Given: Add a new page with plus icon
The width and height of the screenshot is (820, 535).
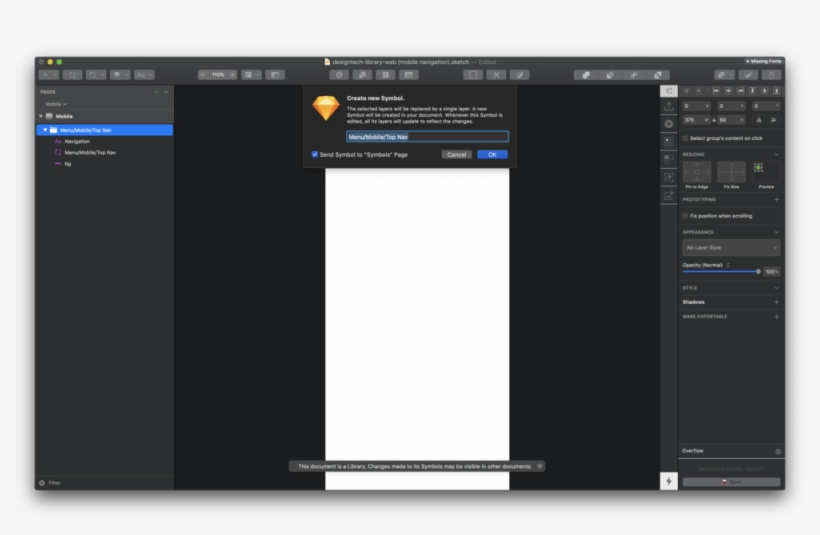Looking at the screenshot, I should coord(156,92).
